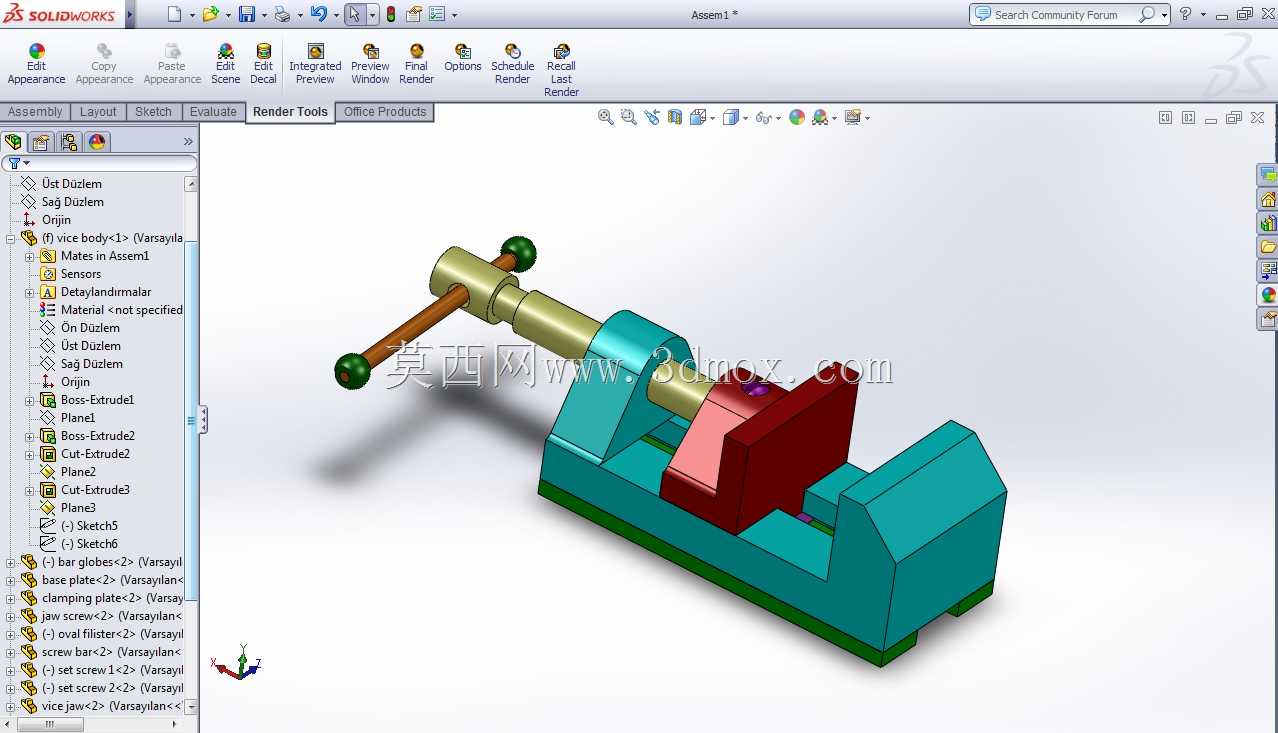Click the Zoom to Area icon

click(628, 117)
